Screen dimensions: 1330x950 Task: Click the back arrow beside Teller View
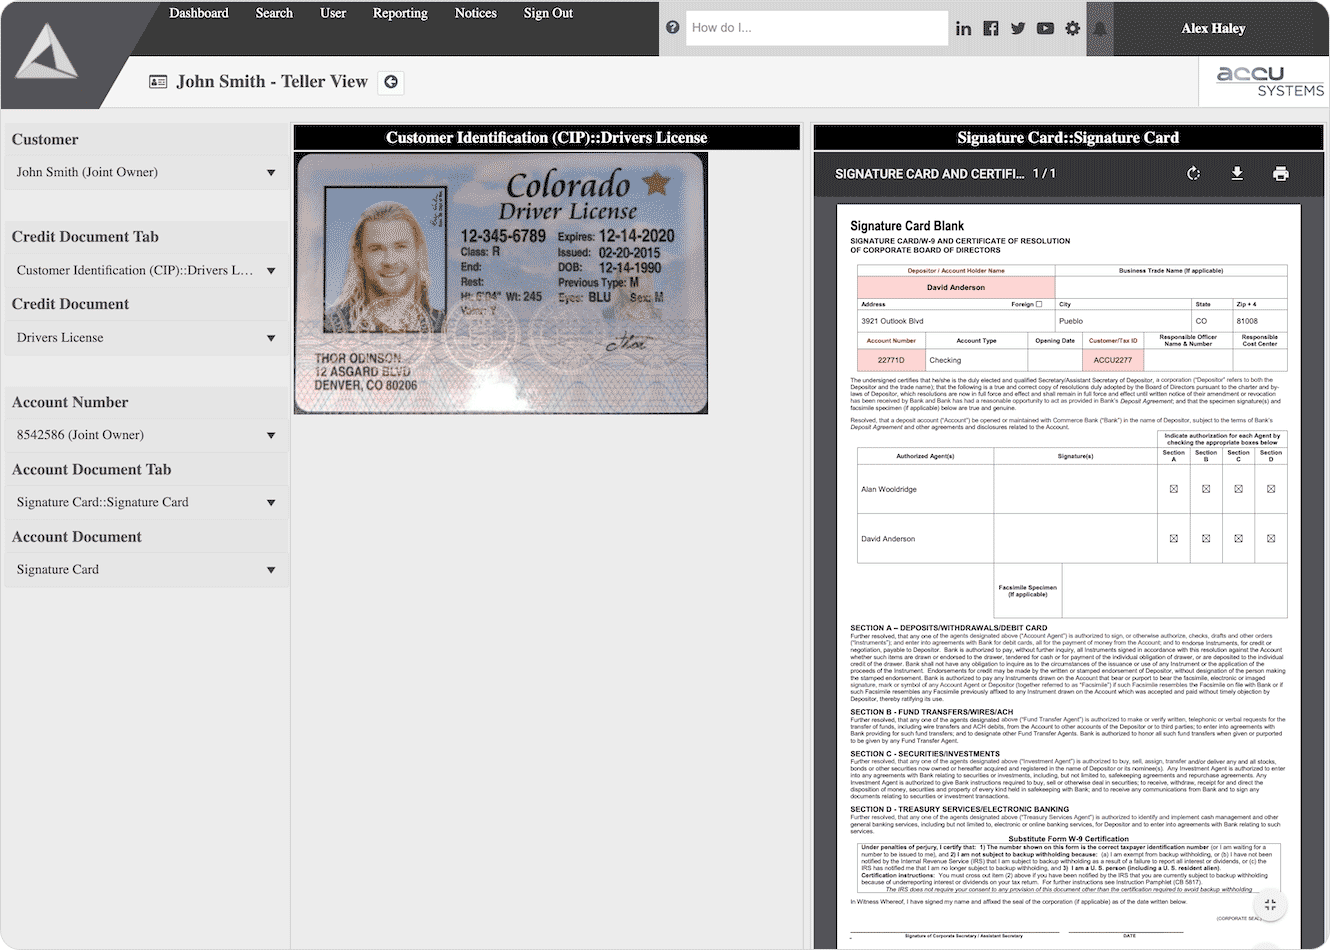[x=391, y=82]
